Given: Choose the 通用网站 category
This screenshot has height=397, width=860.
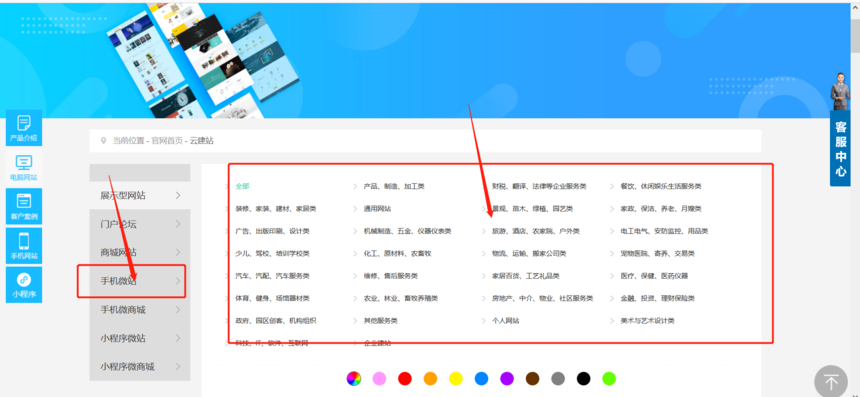Looking at the screenshot, I should coord(377,209).
